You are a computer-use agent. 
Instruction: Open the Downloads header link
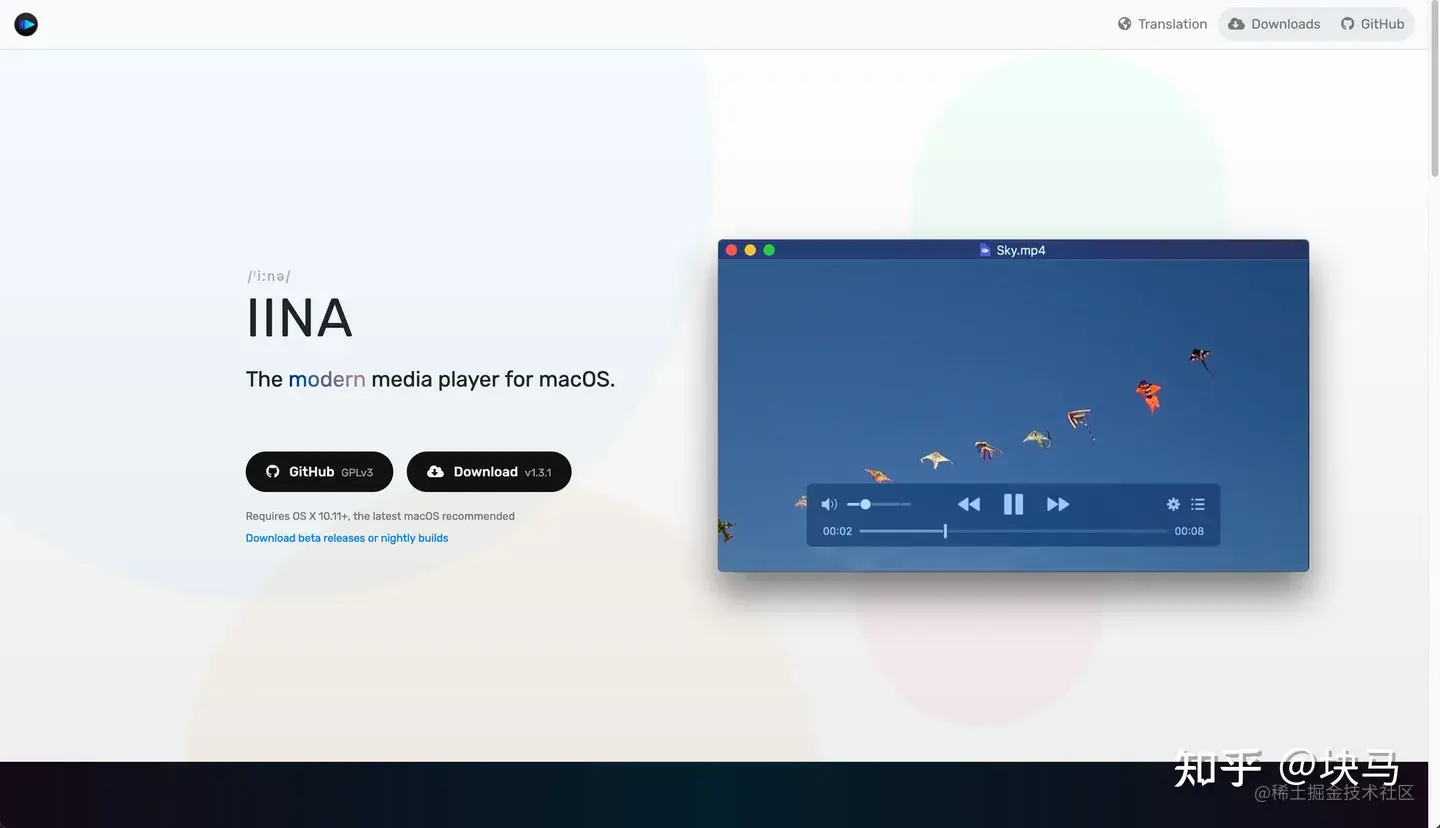click(x=1274, y=24)
